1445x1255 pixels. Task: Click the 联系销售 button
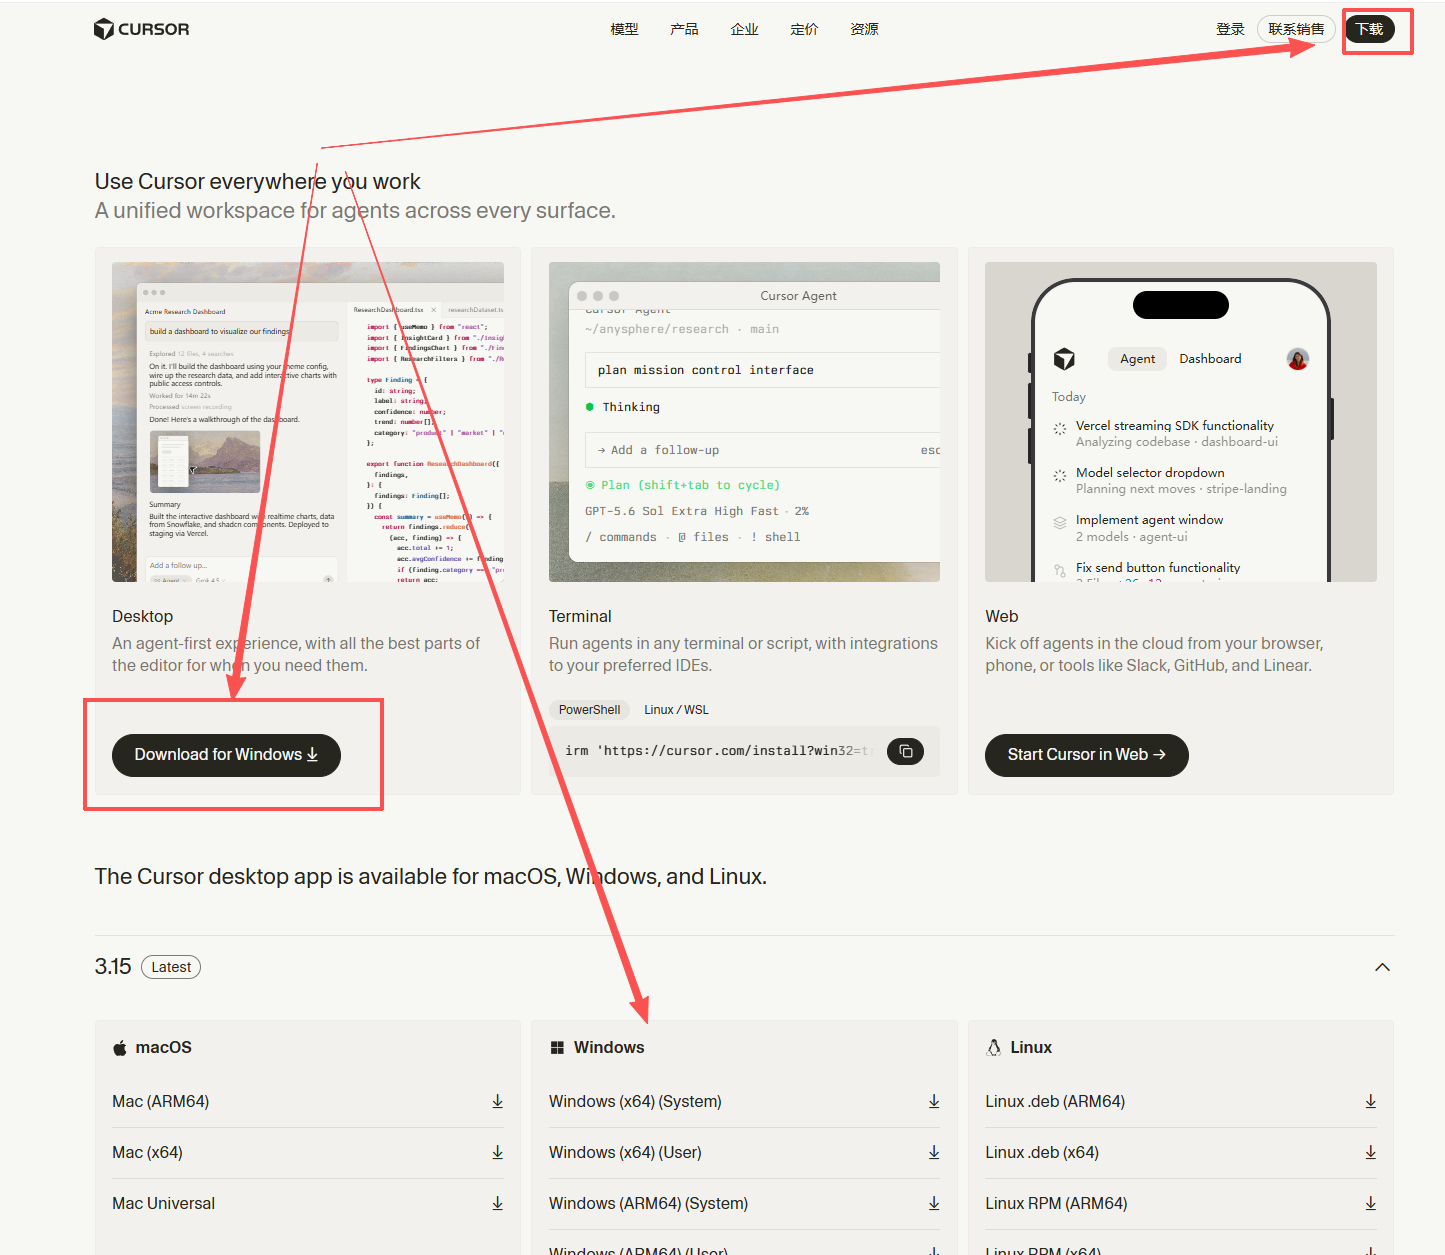[1296, 29]
